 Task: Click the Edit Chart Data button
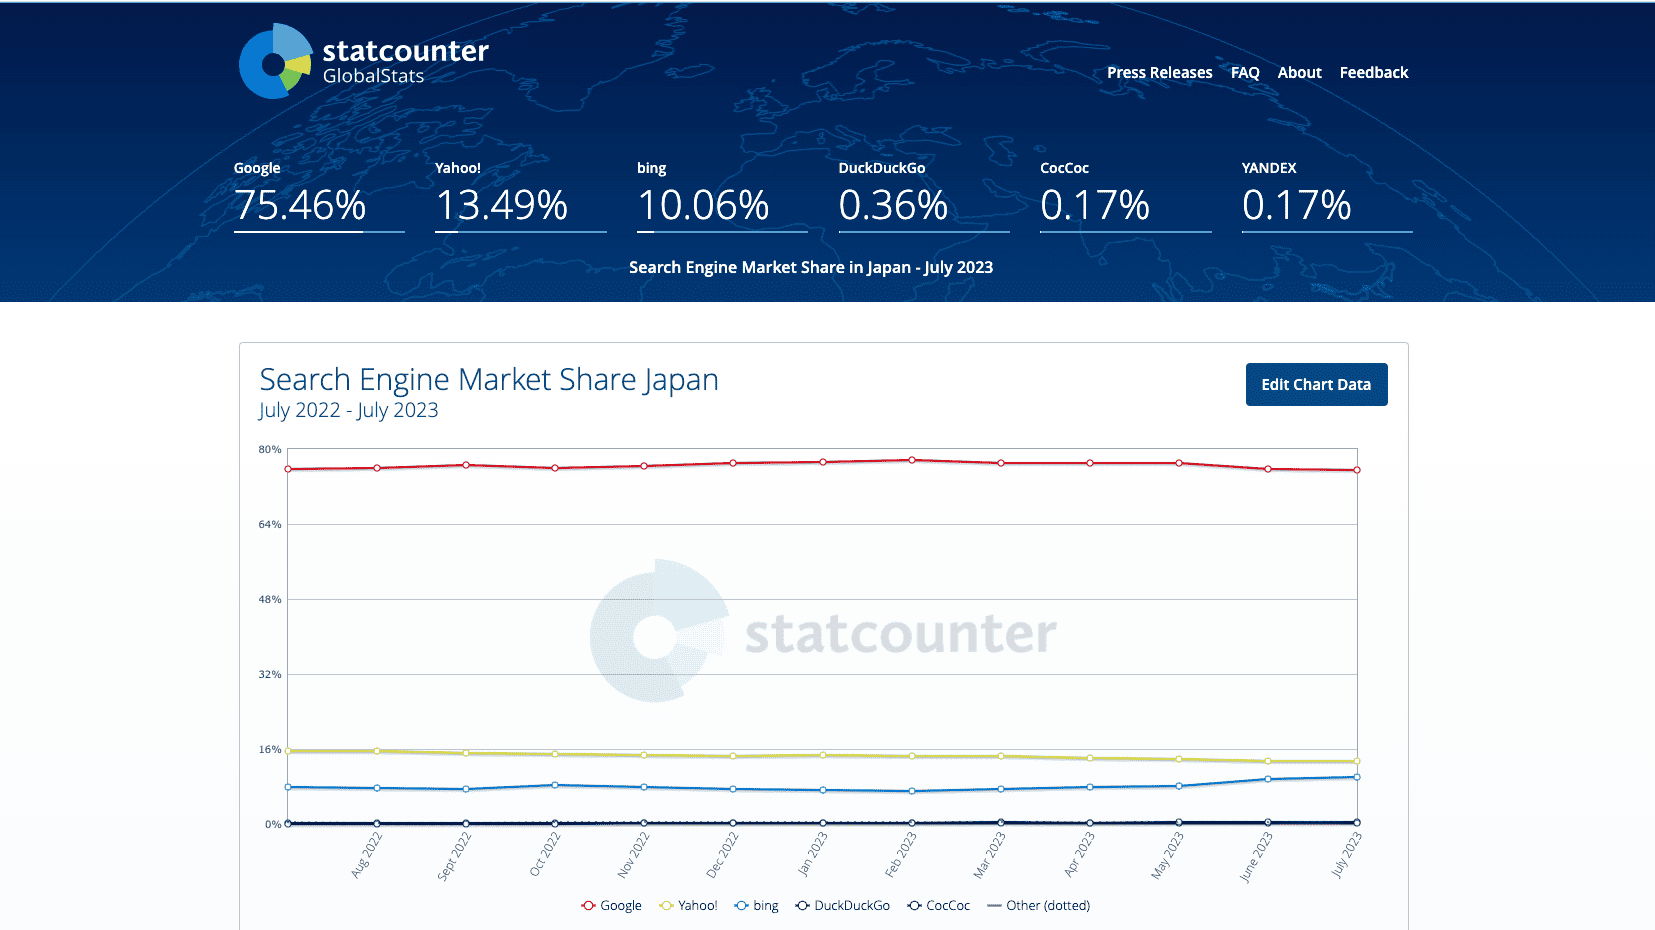click(1315, 385)
